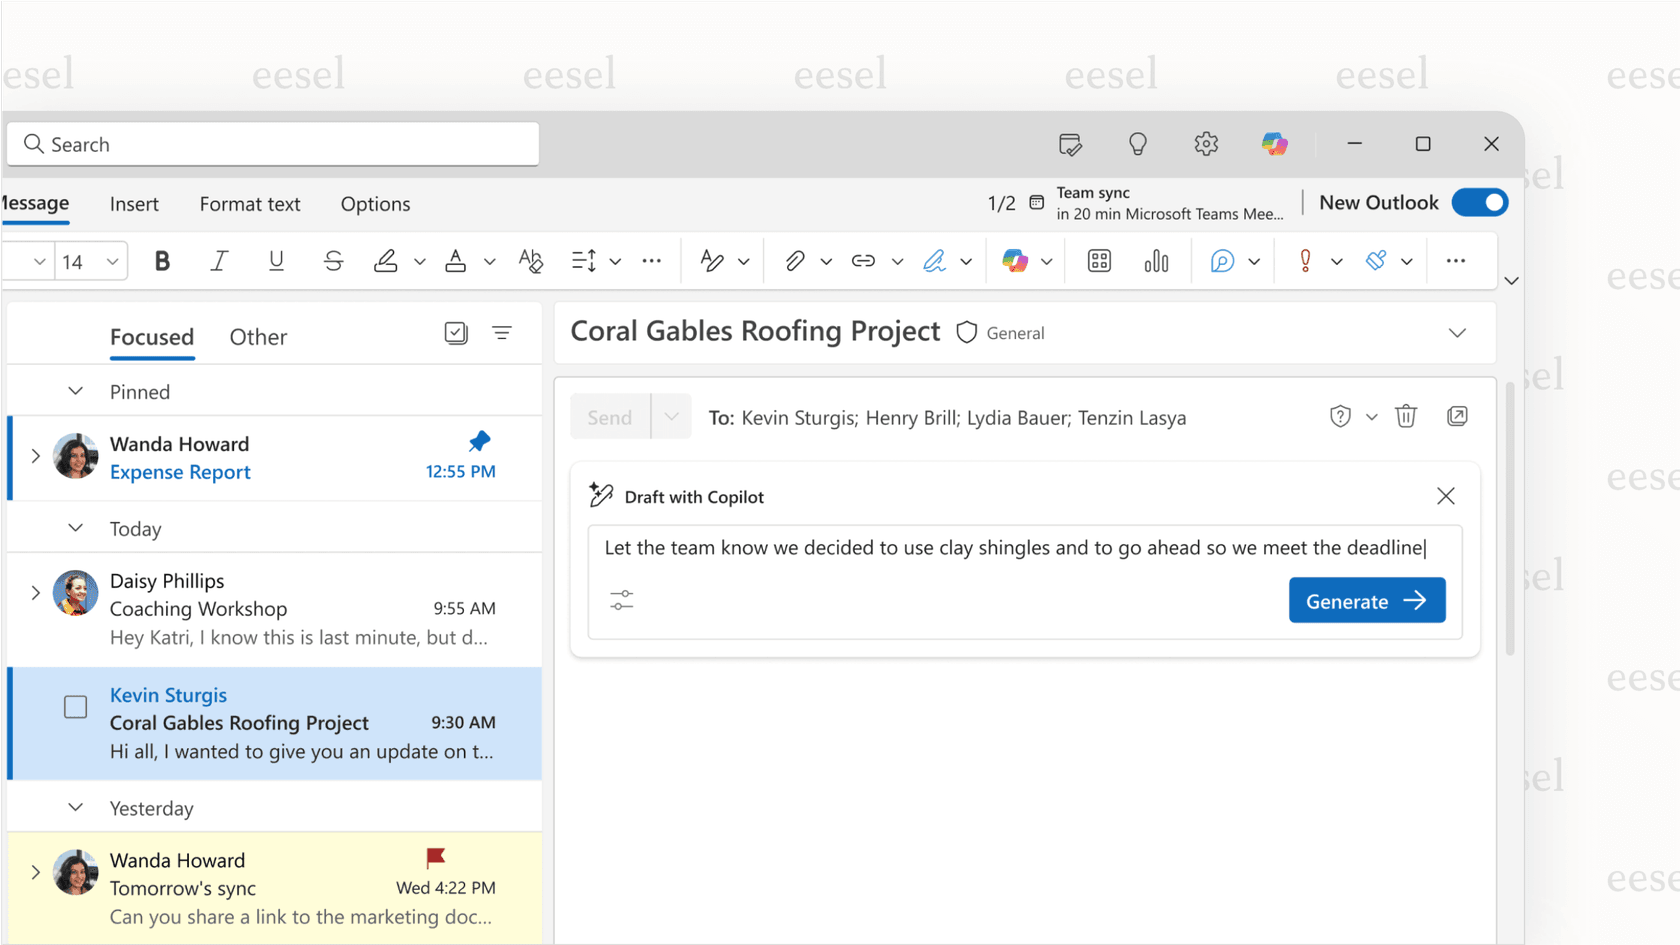Screen dimensions: 1680x945
Task: Generate the Copilot draft
Action: point(1367,600)
